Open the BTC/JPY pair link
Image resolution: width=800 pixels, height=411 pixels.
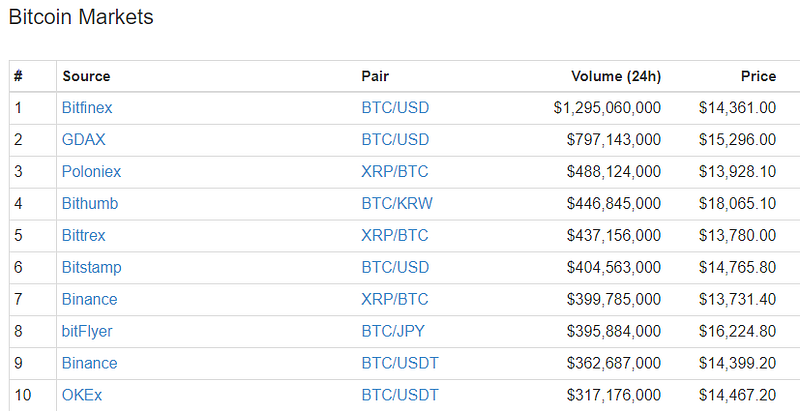(x=393, y=331)
